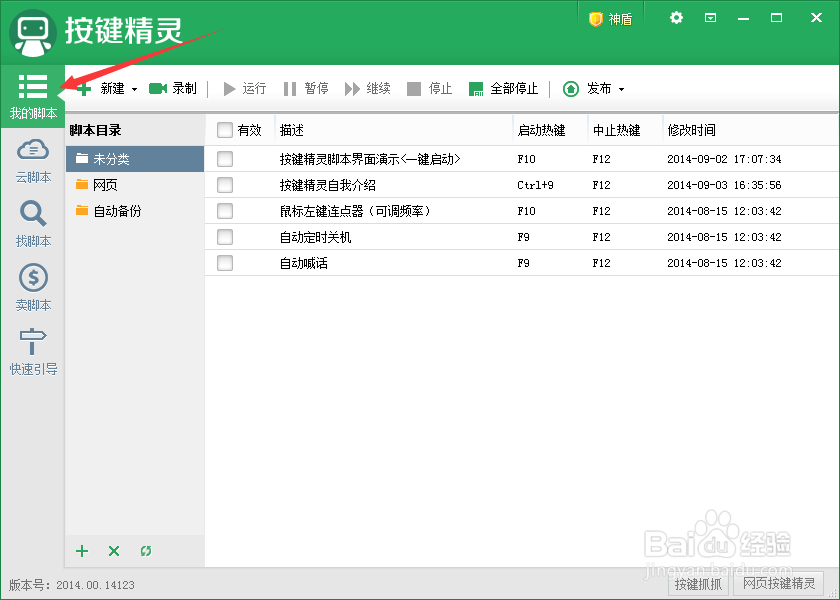Maximize the 按键精灵 window

pos(776,18)
